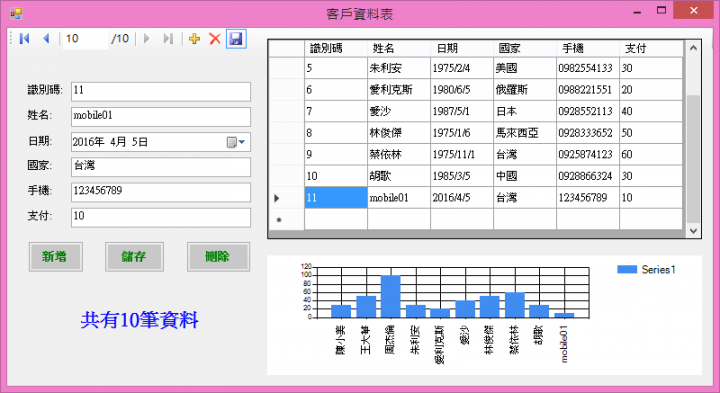720x393 pixels.
Task: Click the grid vertical scrollbar thumb
Action: point(693,158)
